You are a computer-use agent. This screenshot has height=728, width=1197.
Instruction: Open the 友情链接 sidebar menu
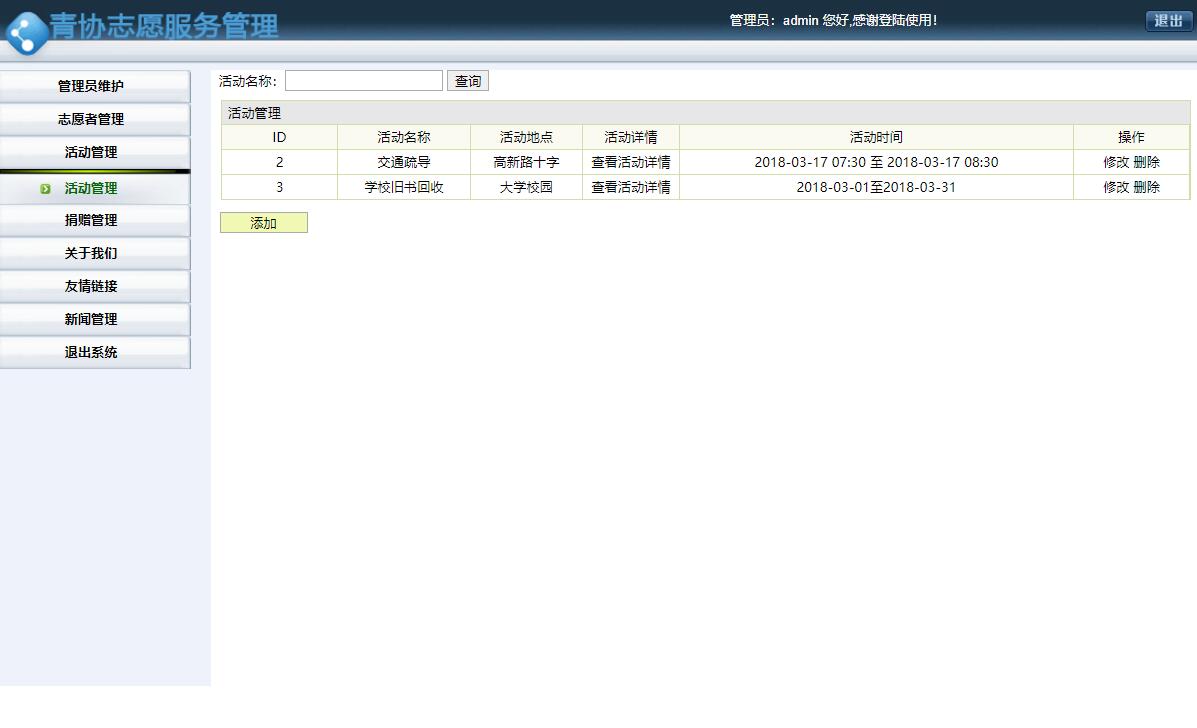click(95, 286)
